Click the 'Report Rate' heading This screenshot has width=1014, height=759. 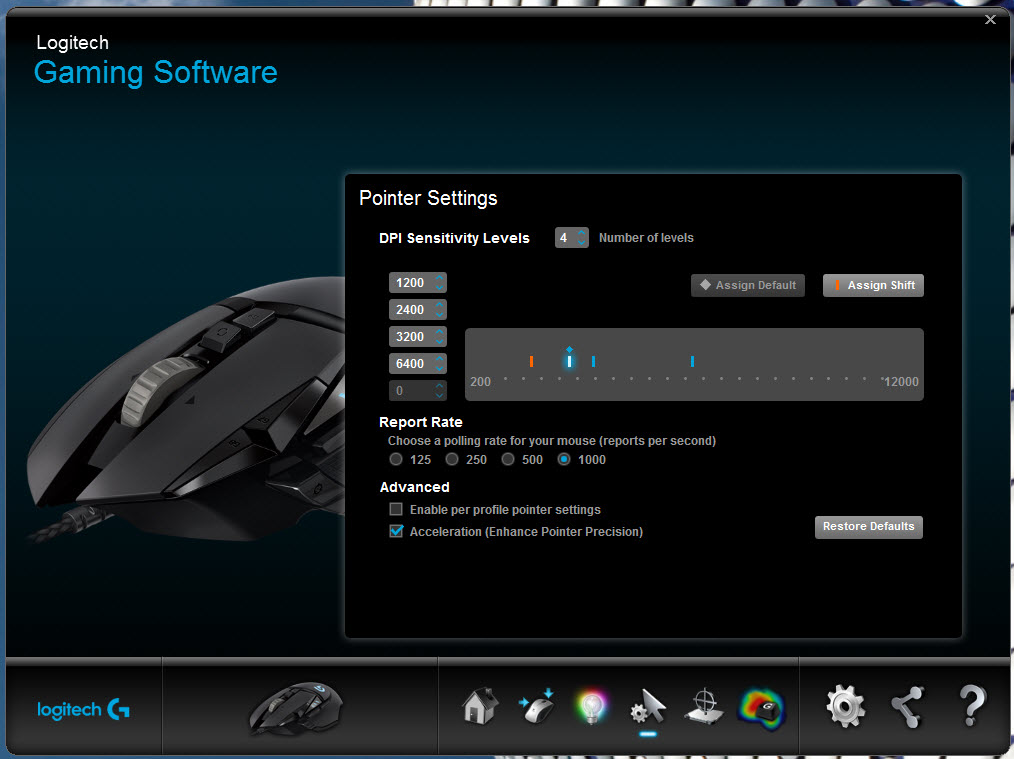coord(420,422)
